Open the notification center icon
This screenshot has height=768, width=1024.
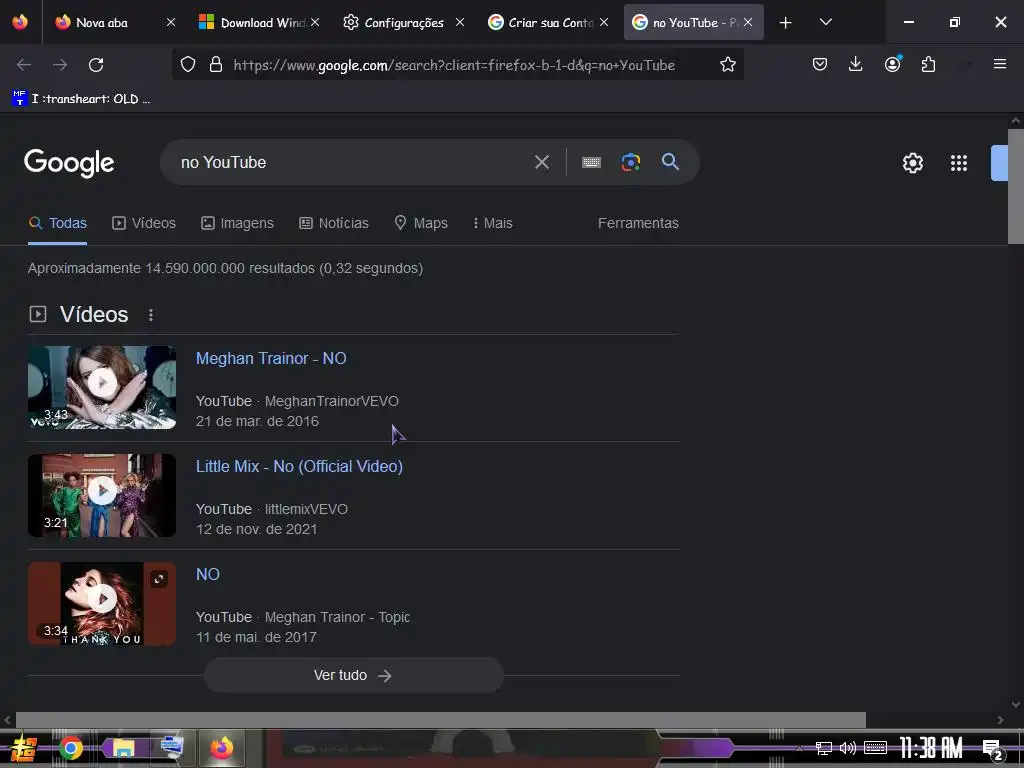click(x=993, y=749)
